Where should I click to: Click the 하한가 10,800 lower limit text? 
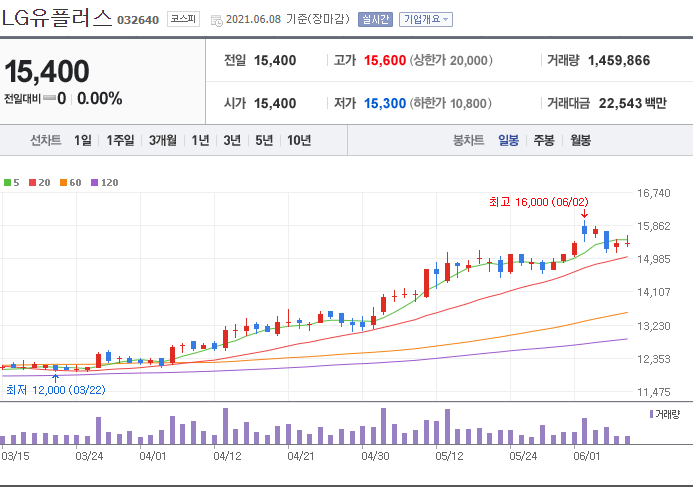(451, 103)
